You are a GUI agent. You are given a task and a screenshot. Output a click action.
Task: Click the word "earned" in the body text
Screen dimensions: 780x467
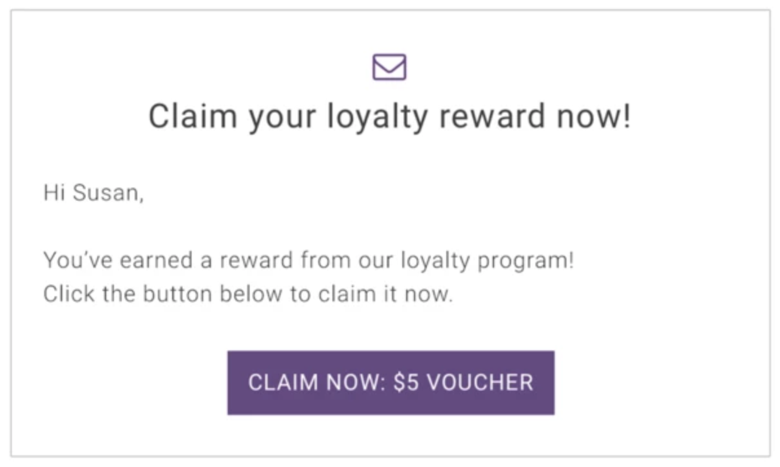pyautogui.click(x=156, y=261)
